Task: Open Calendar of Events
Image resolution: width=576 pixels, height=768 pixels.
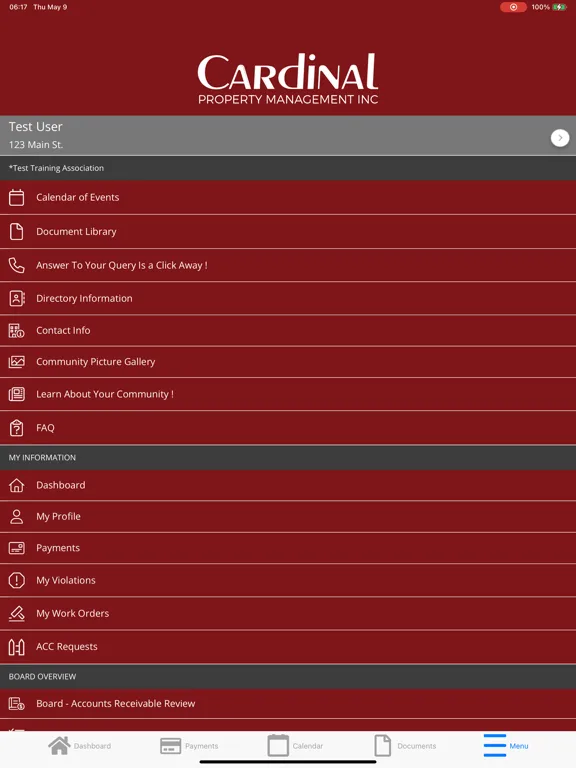Action: click(x=288, y=197)
